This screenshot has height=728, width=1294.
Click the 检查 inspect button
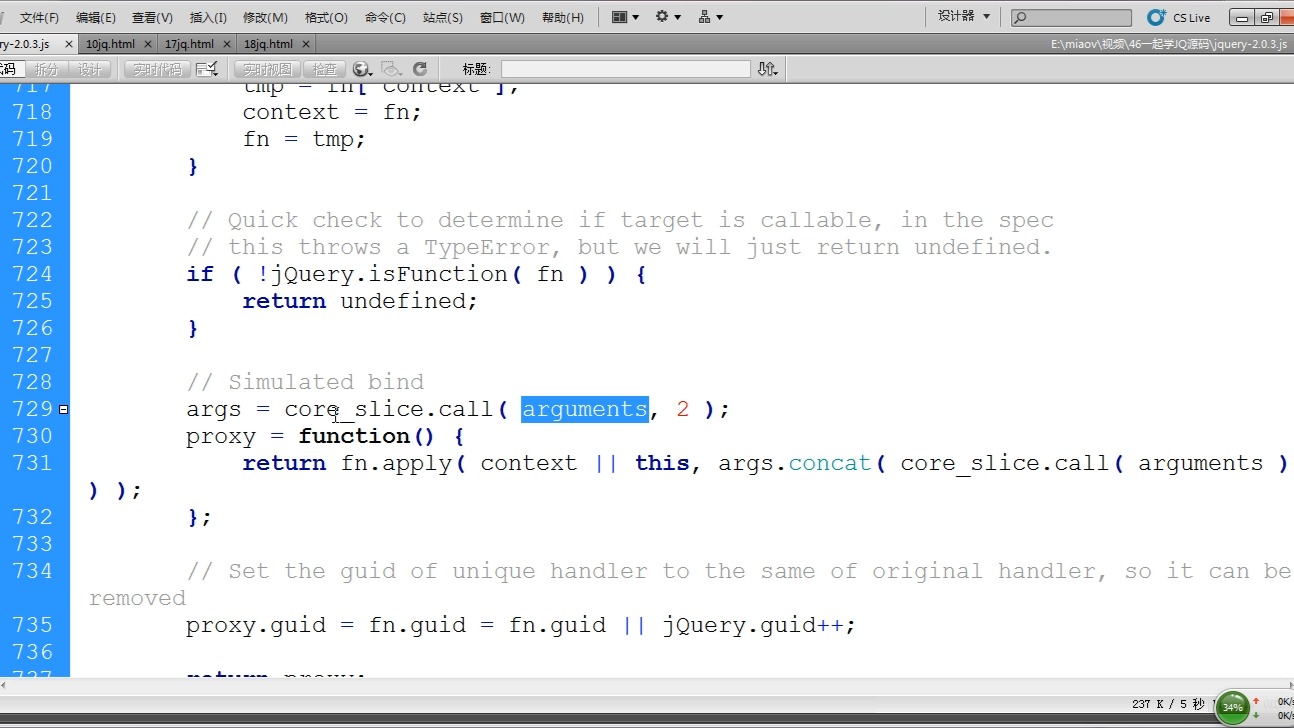(x=325, y=69)
